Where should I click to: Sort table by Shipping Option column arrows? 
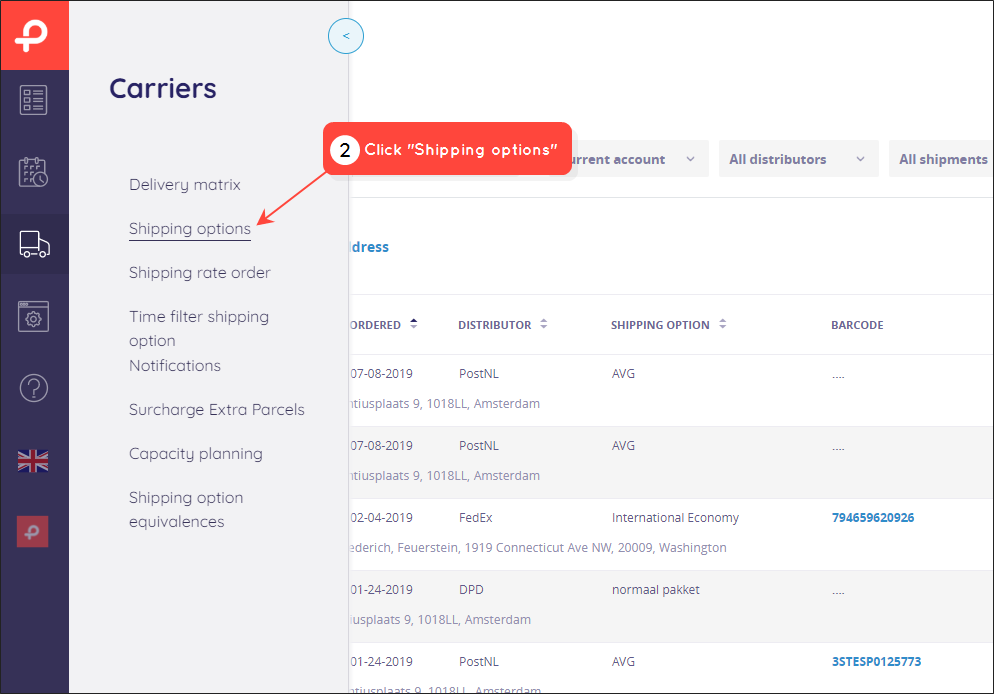723,324
